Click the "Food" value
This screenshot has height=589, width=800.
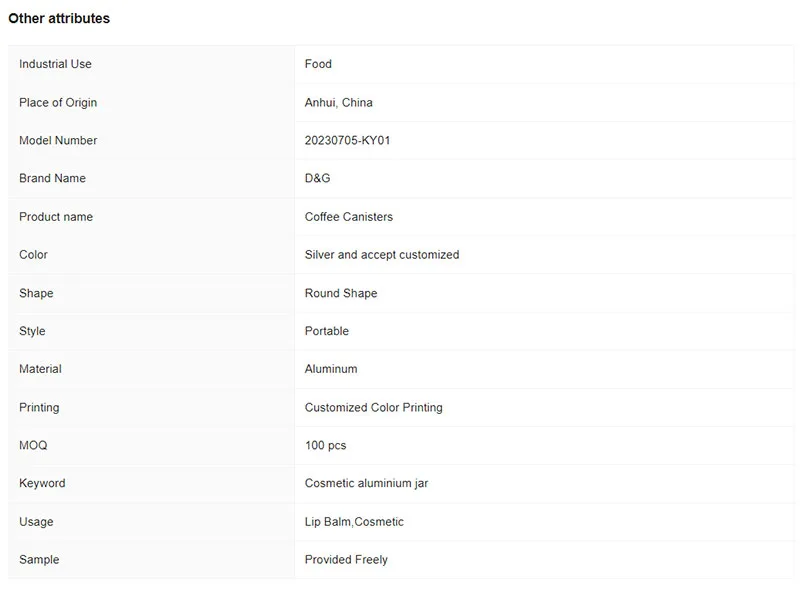coord(318,64)
